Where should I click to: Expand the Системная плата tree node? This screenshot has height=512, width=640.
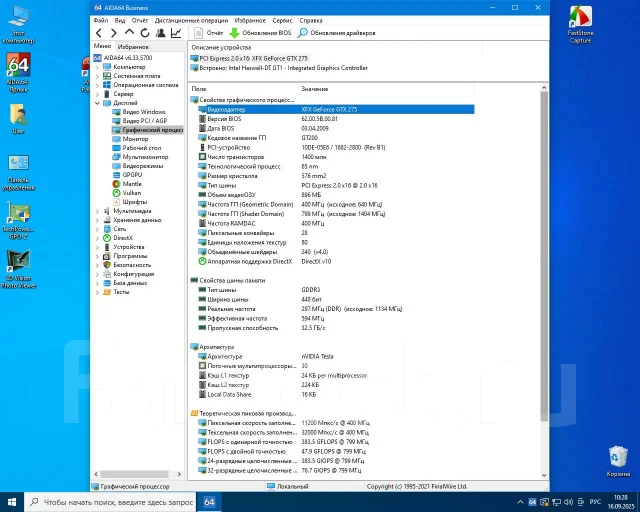point(97,76)
